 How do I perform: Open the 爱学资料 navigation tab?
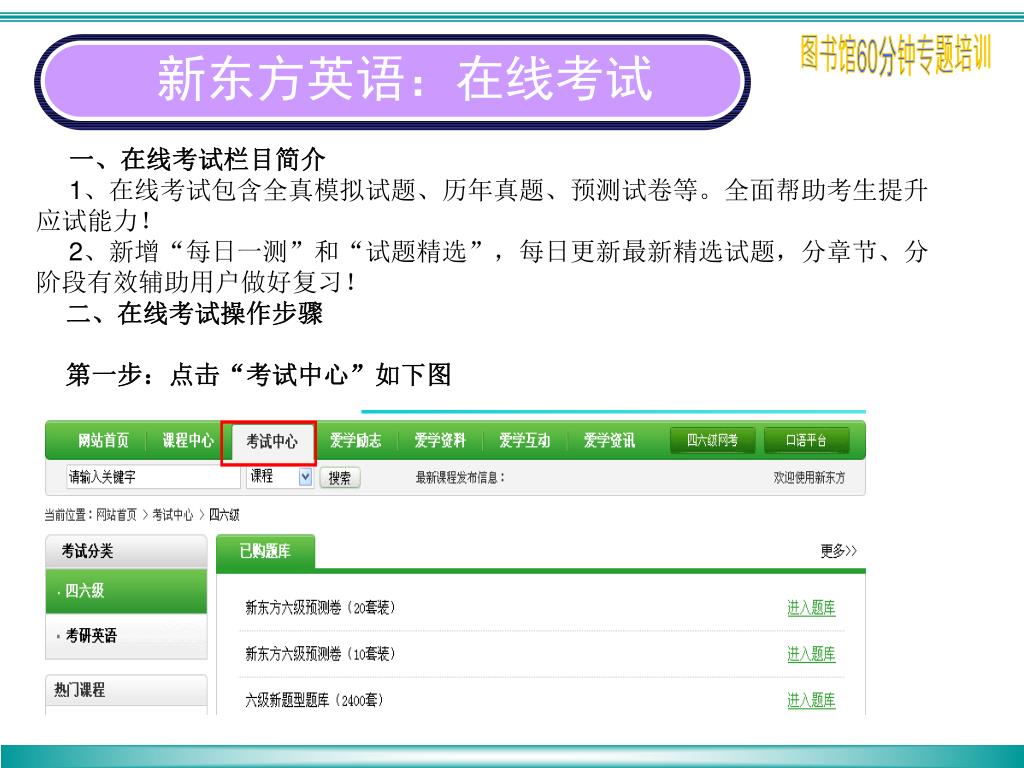(x=440, y=440)
